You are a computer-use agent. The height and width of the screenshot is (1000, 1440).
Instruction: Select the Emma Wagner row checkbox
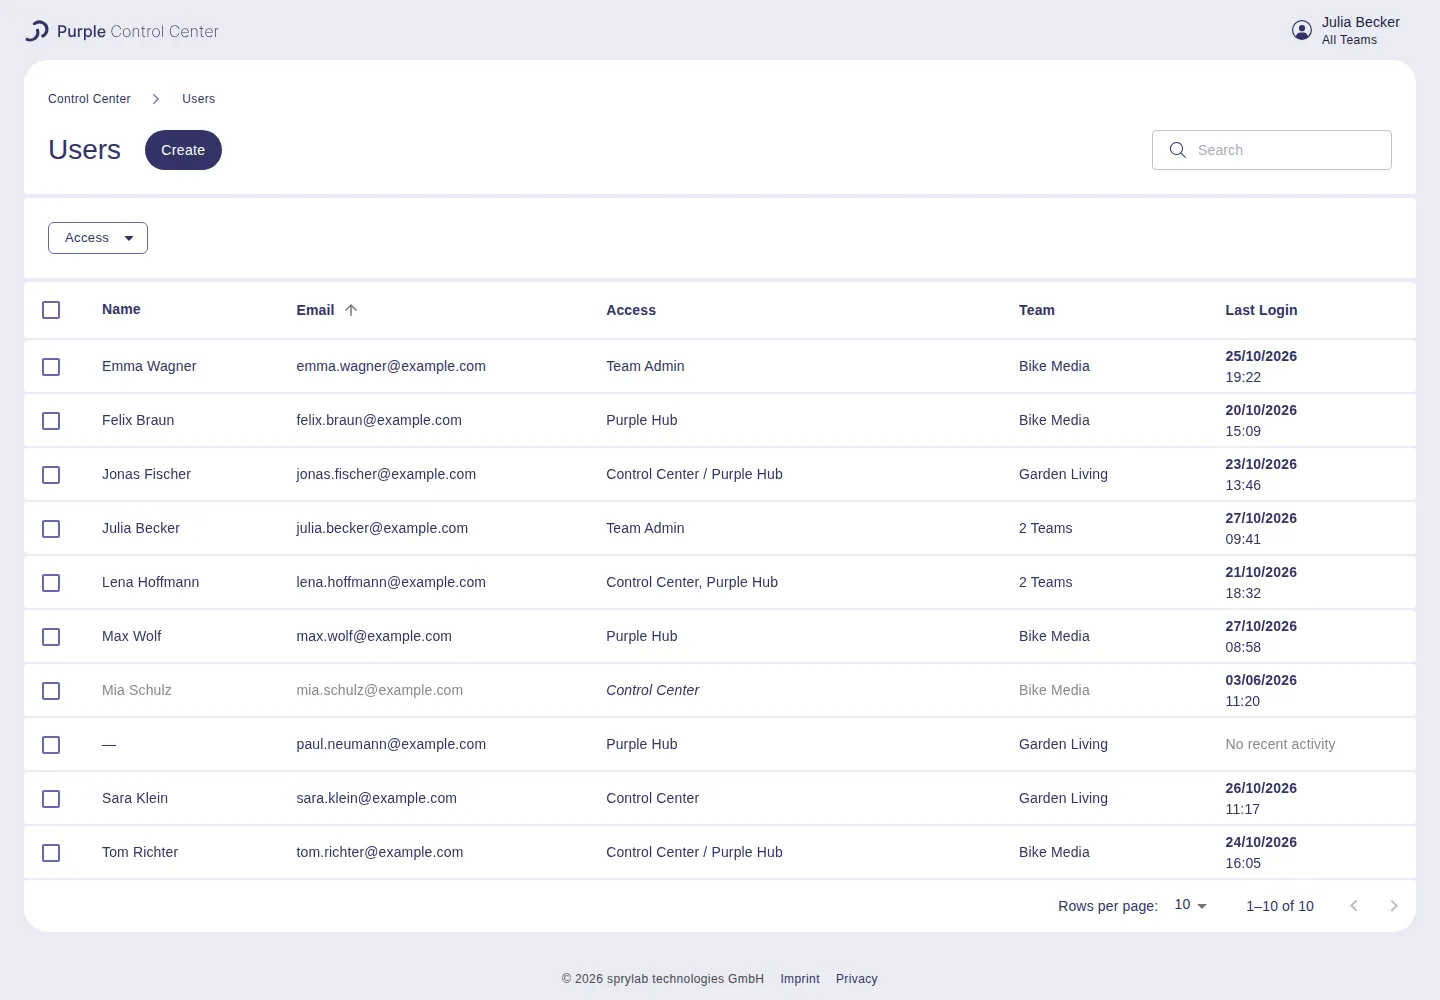pos(51,367)
